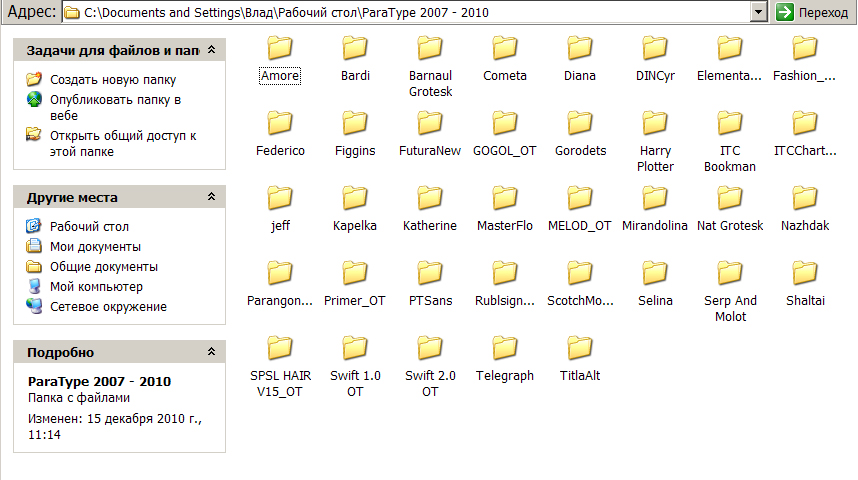Select the Selina folder icon
Screen dimensions: 858x480
pyautogui.click(x=654, y=273)
